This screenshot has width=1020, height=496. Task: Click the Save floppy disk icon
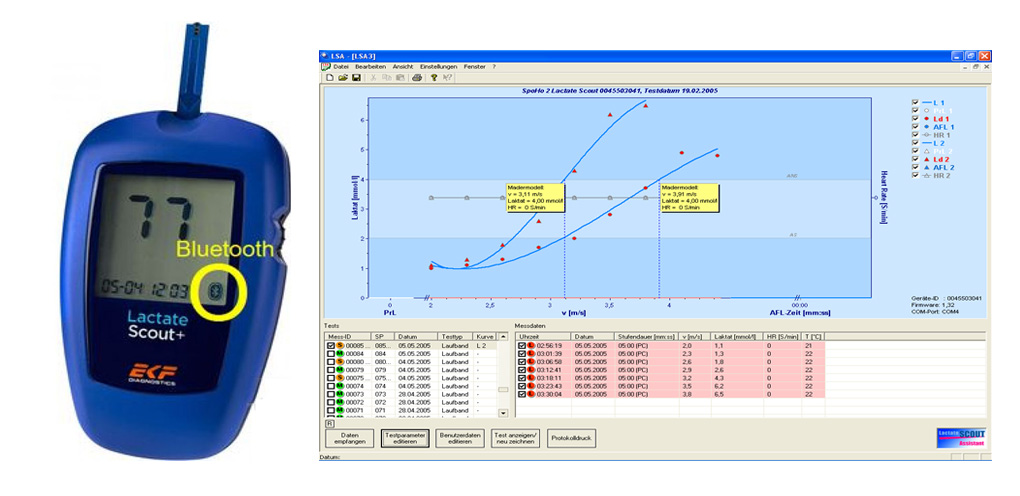356,77
